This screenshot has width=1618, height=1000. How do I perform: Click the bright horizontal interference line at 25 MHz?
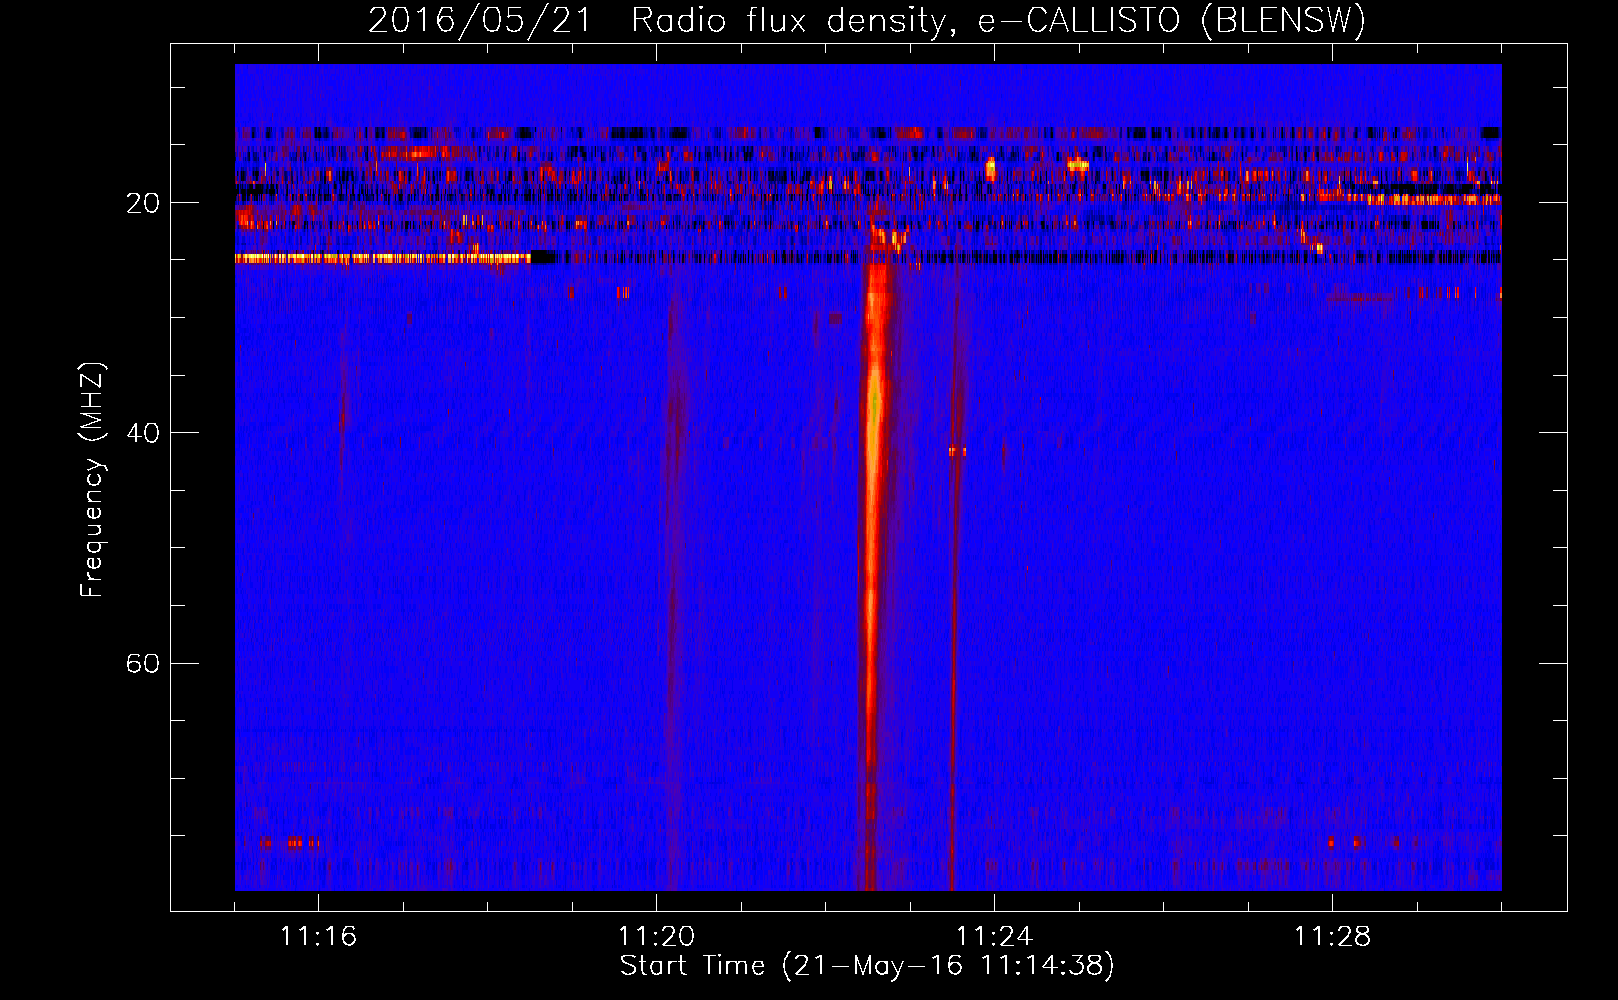click(382, 258)
